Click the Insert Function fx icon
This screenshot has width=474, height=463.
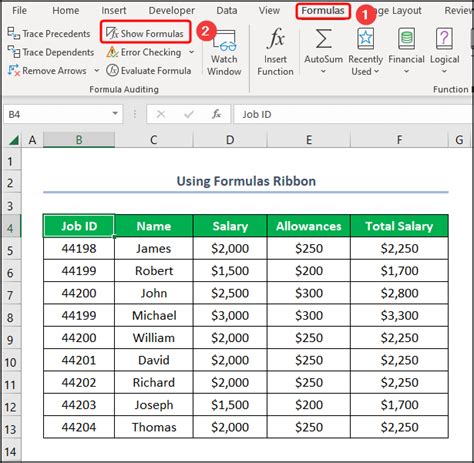(x=276, y=38)
